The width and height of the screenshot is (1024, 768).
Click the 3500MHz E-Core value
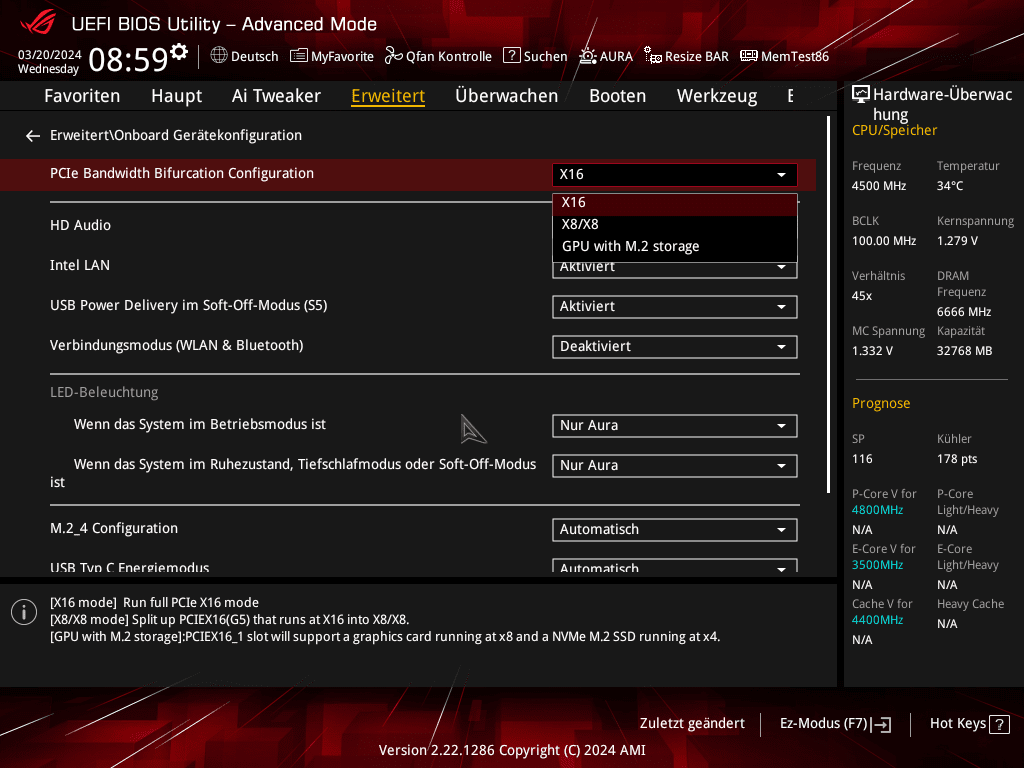pyautogui.click(x=877, y=565)
